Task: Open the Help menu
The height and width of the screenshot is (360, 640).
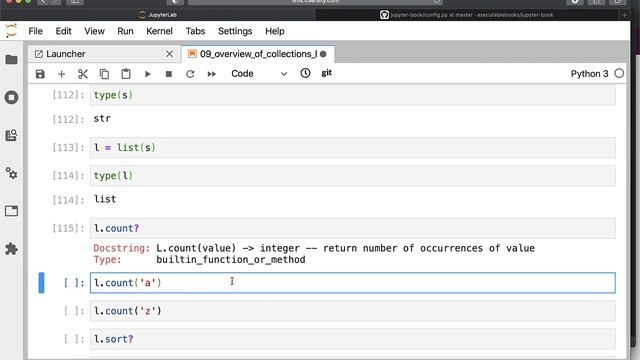Action: 275,31
